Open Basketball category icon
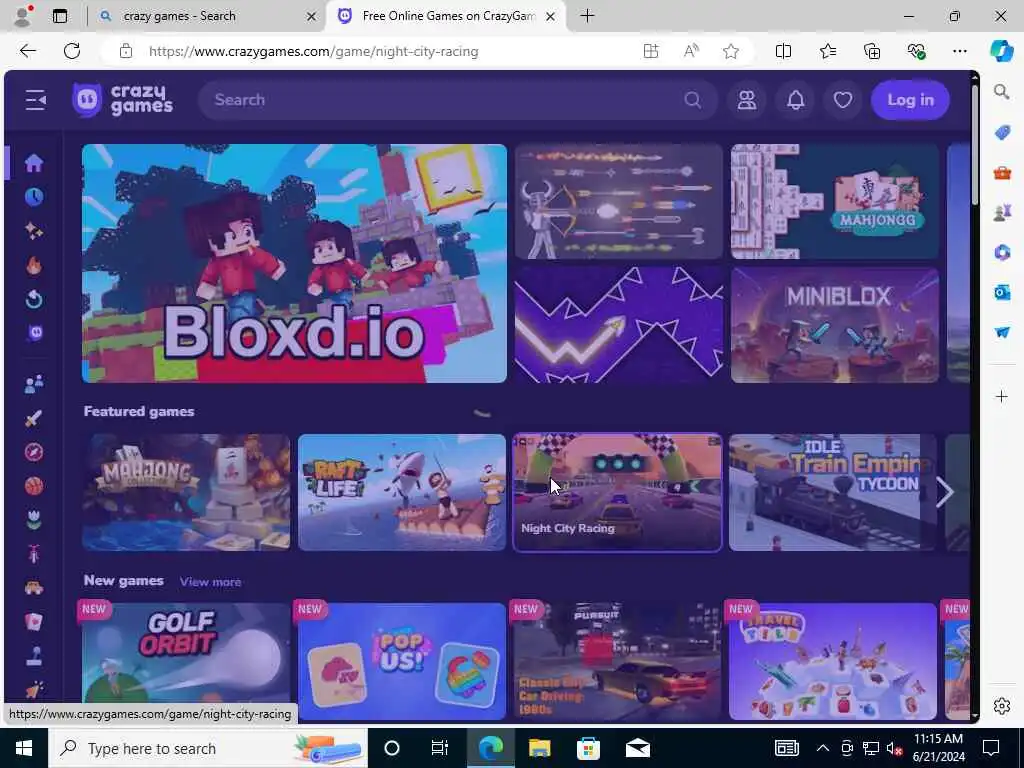 tap(34, 486)
